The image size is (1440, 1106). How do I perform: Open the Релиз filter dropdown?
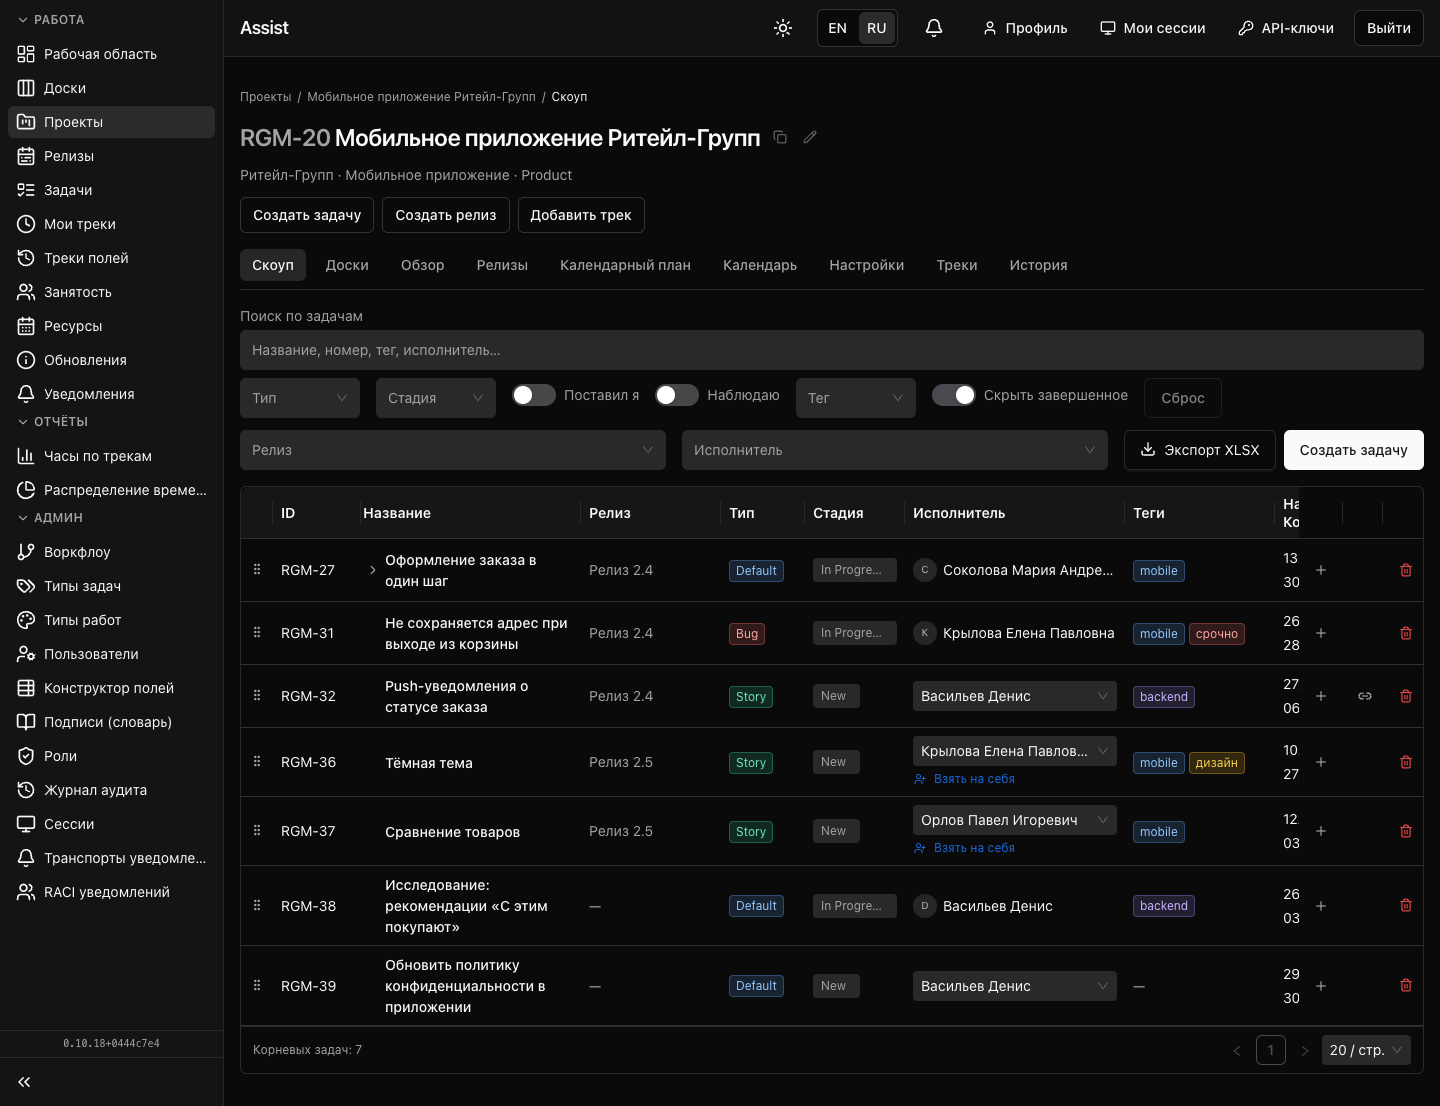[x=453, y=450]
